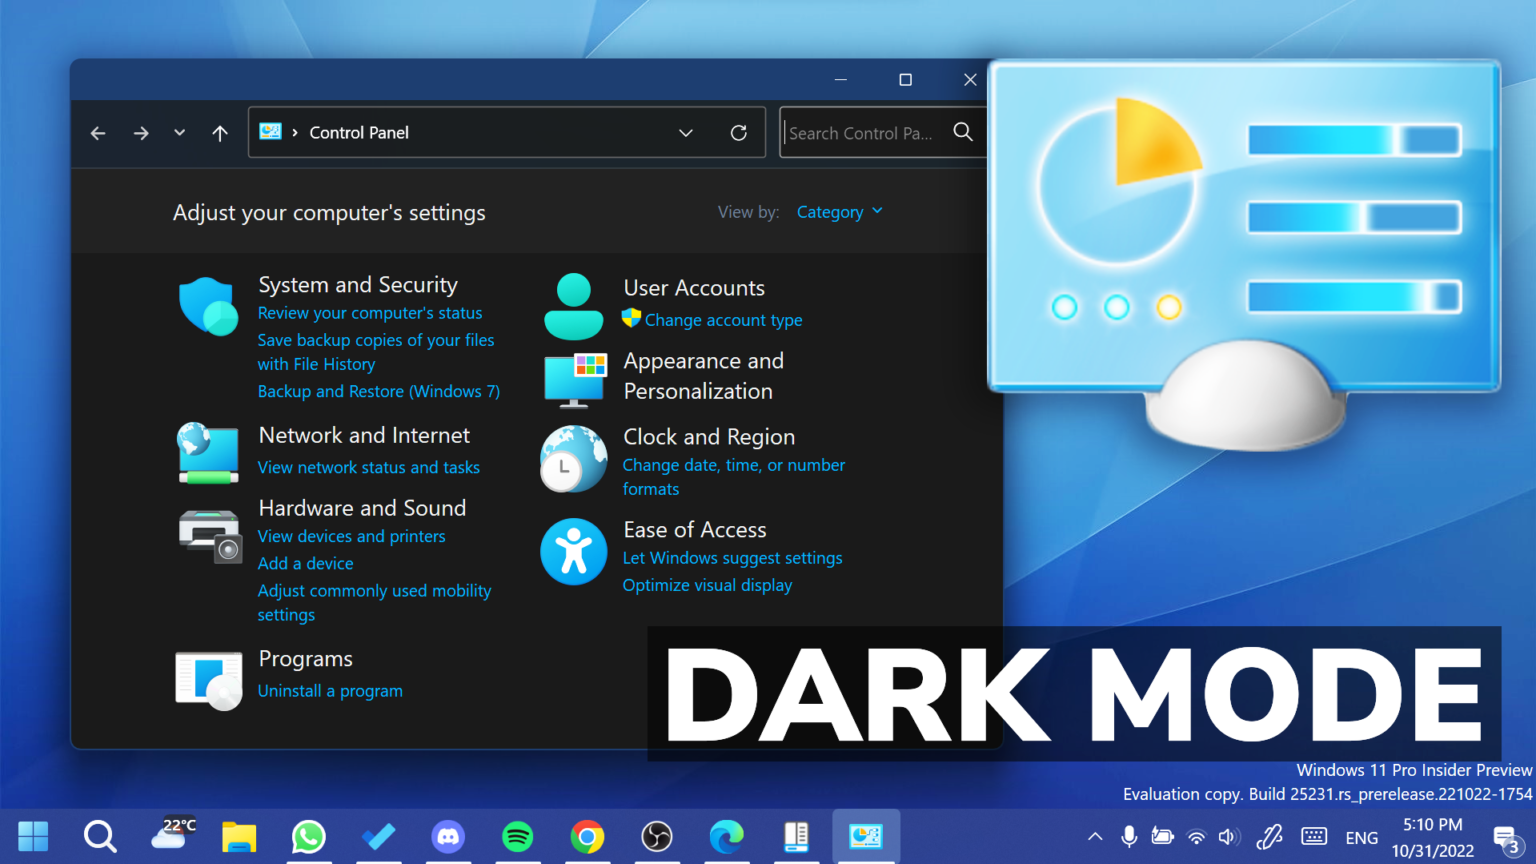
Task: Open the System and Security shield icon
Action: pyautogui.click(x=207, y=306)
